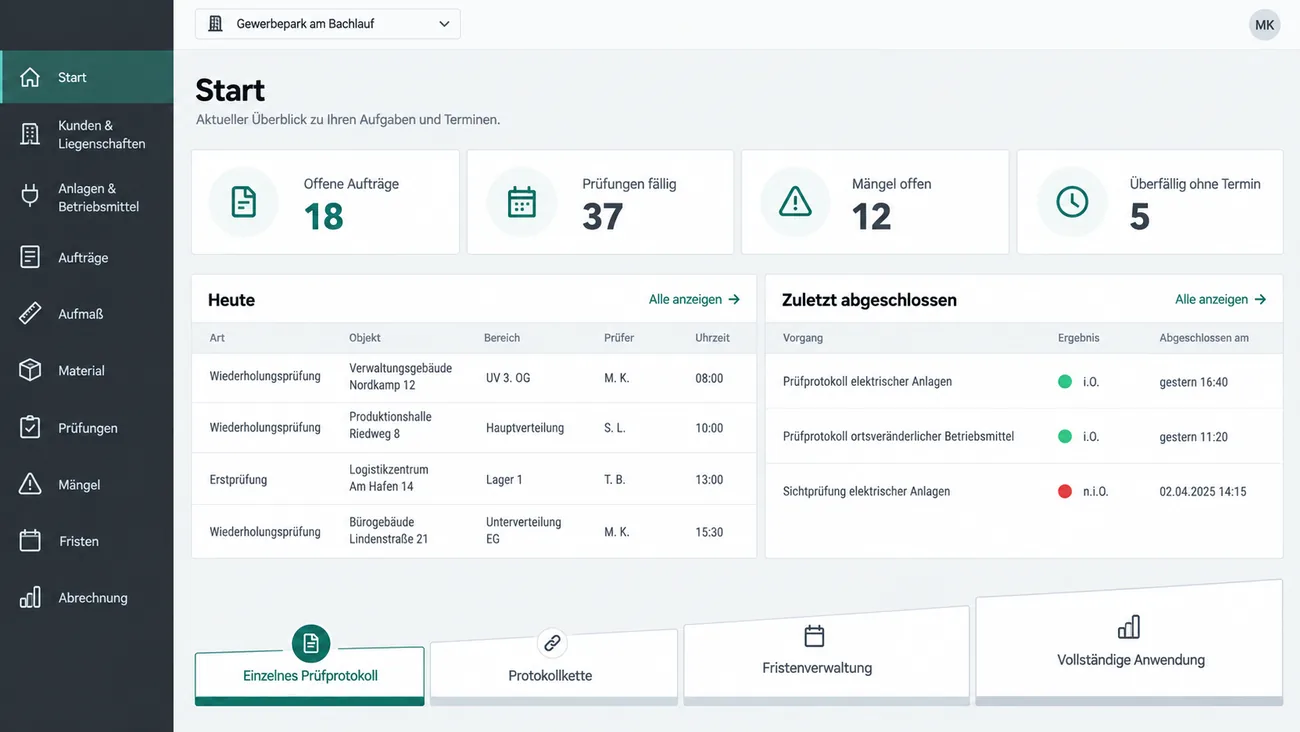Click the Mängel offen warning icon
The width and height of the screenshot is (1300, 732).
click(x=795, y=202)
